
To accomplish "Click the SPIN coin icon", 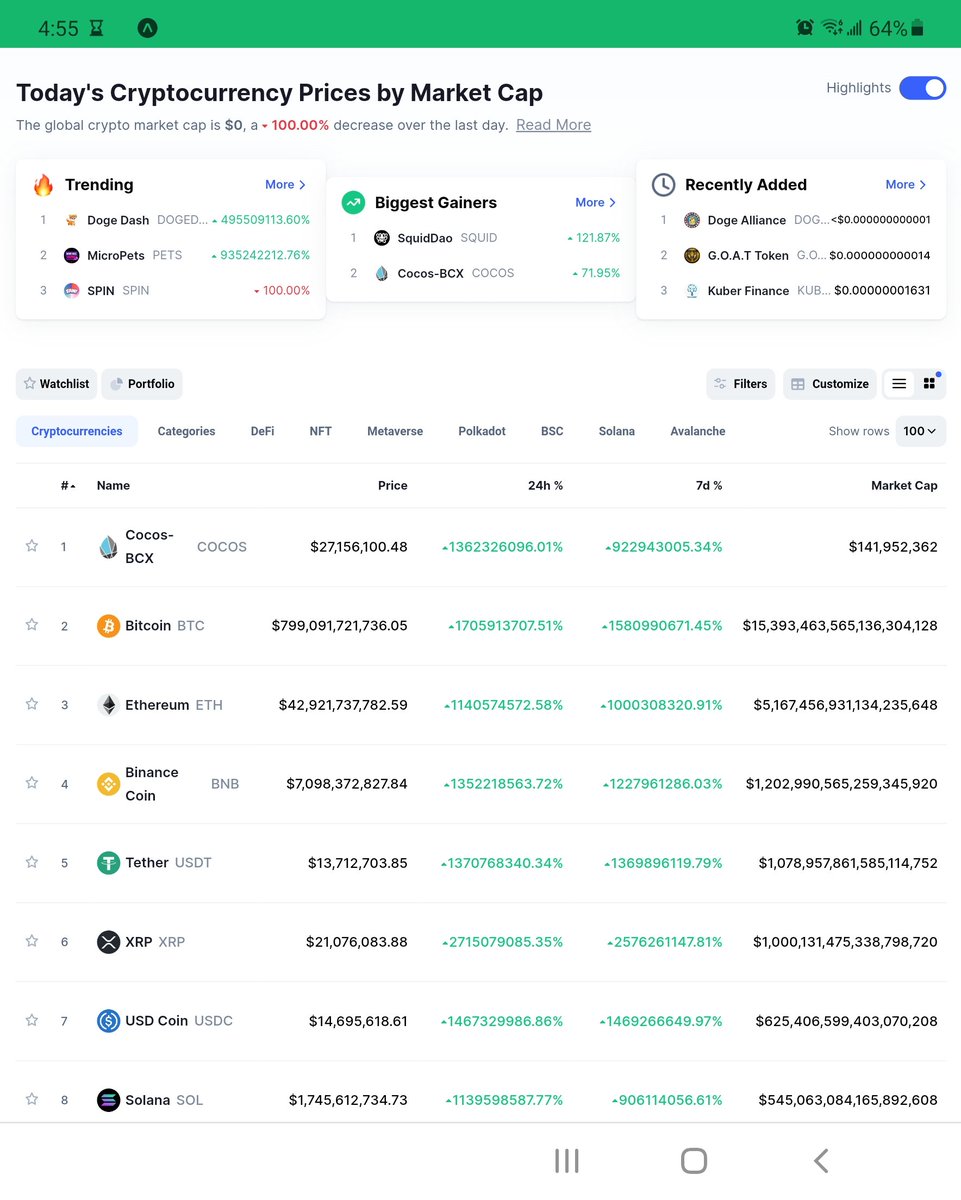I will tap(71, 291).
